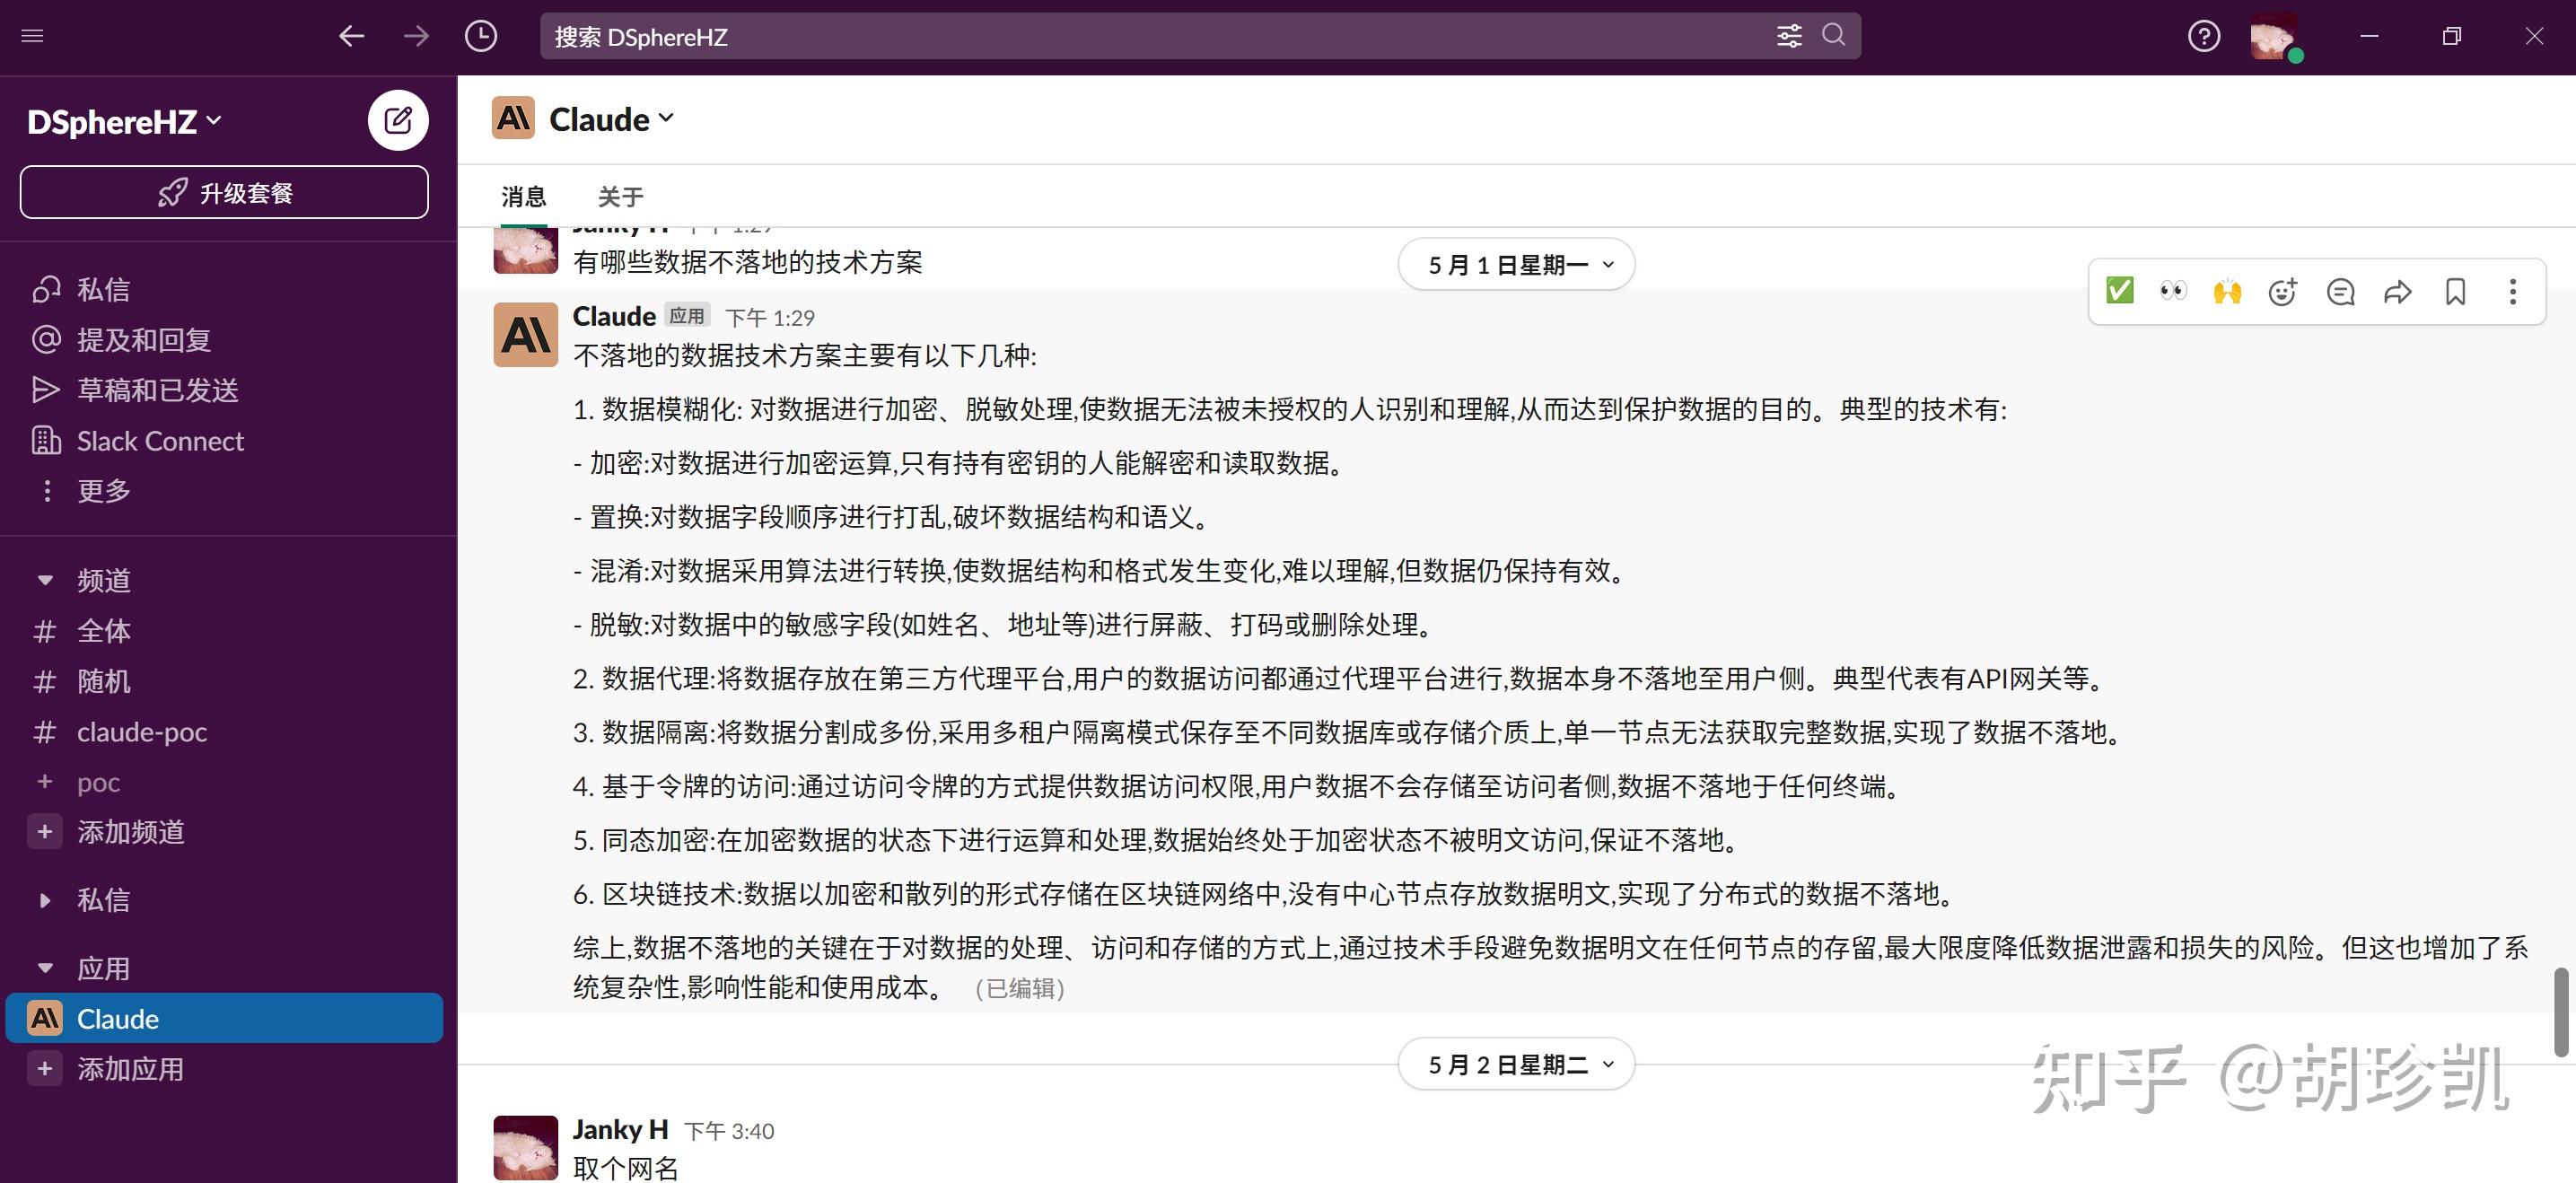The height and width of the screenshot is (1183, 2576).
Task: Open more message actions menu
Action: (2513, 291)
